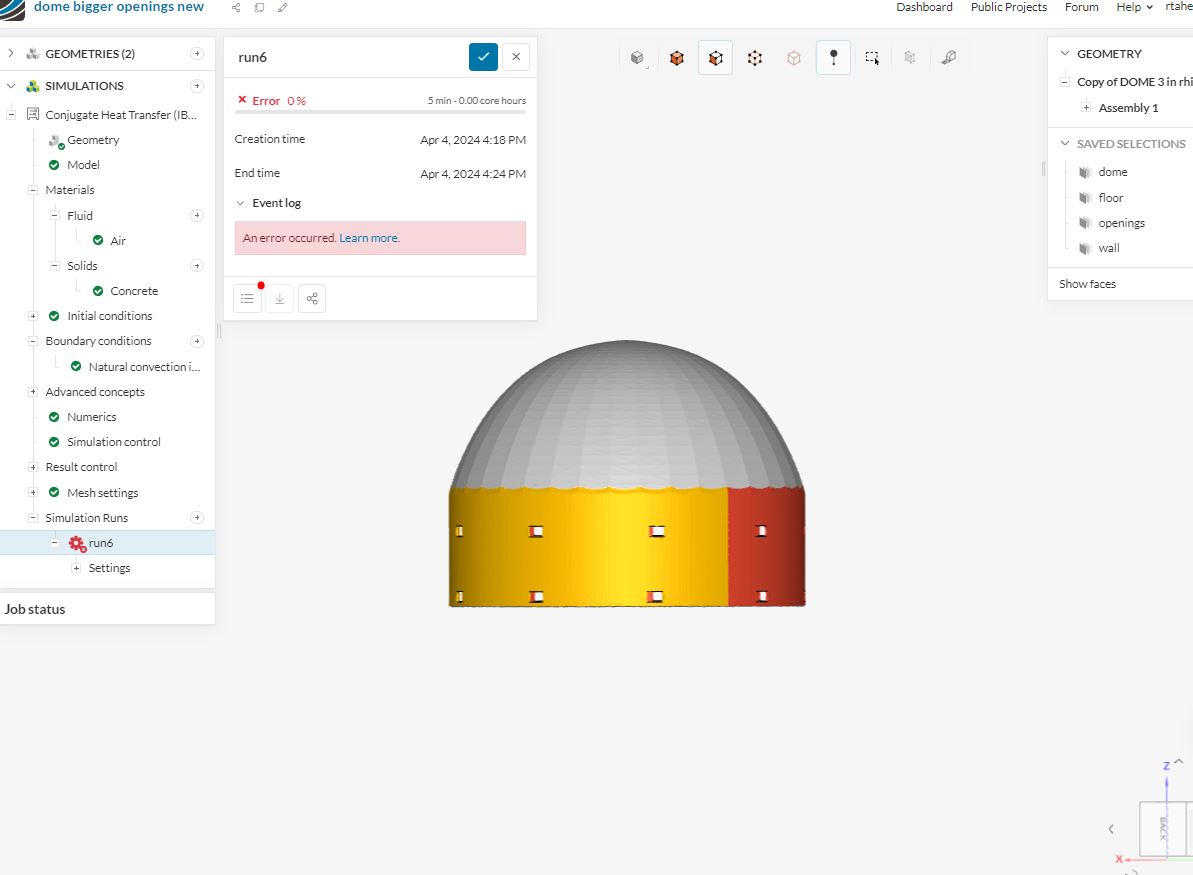The width and height of the screenshot is (1193, 875).
Task: Select the openings saved selection
Action: (1121, 222)
